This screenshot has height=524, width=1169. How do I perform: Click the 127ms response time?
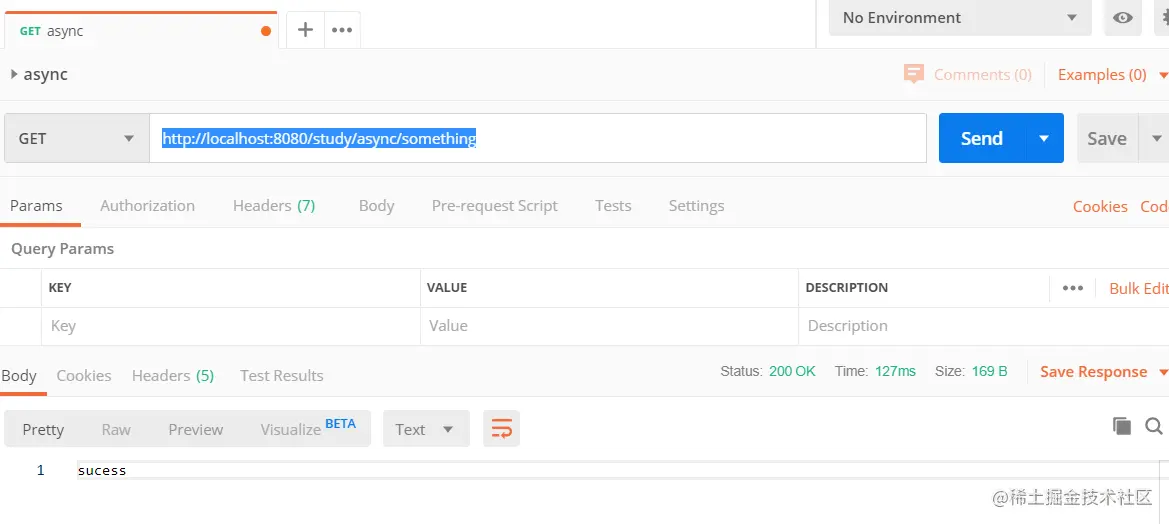click(895, 371)
